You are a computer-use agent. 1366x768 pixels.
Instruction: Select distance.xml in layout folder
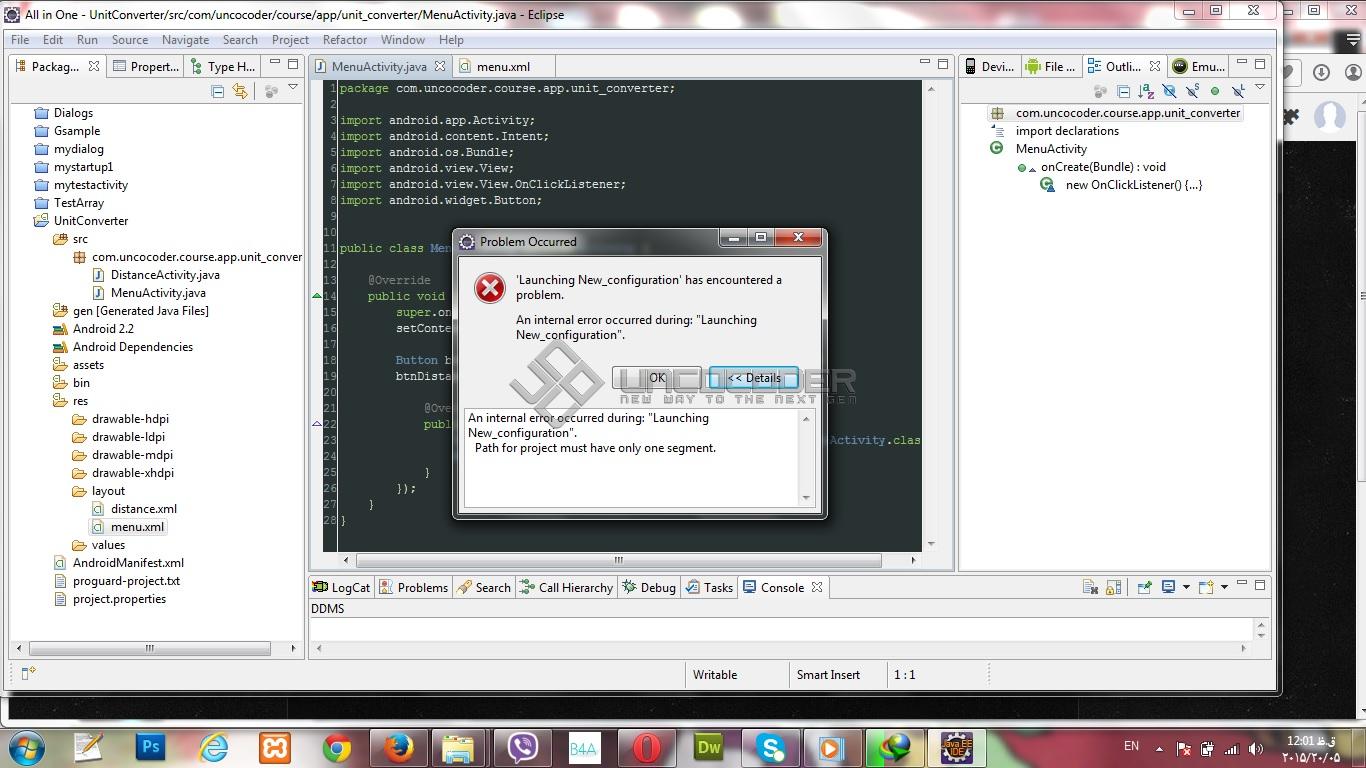coord(144,509)
